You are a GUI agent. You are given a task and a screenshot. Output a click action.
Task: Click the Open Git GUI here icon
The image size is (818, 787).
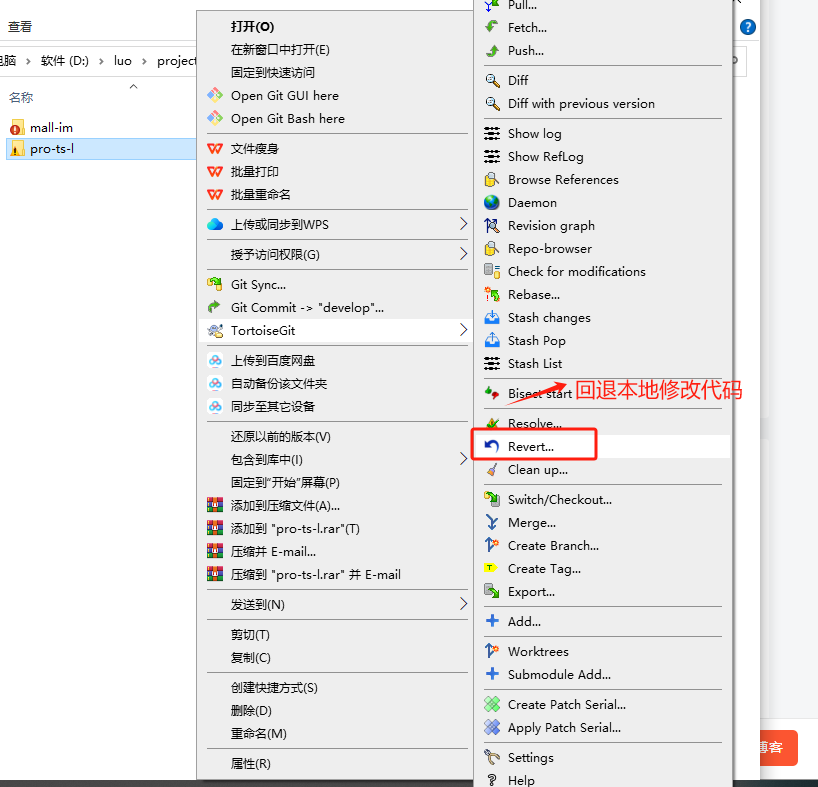[214, 95]
